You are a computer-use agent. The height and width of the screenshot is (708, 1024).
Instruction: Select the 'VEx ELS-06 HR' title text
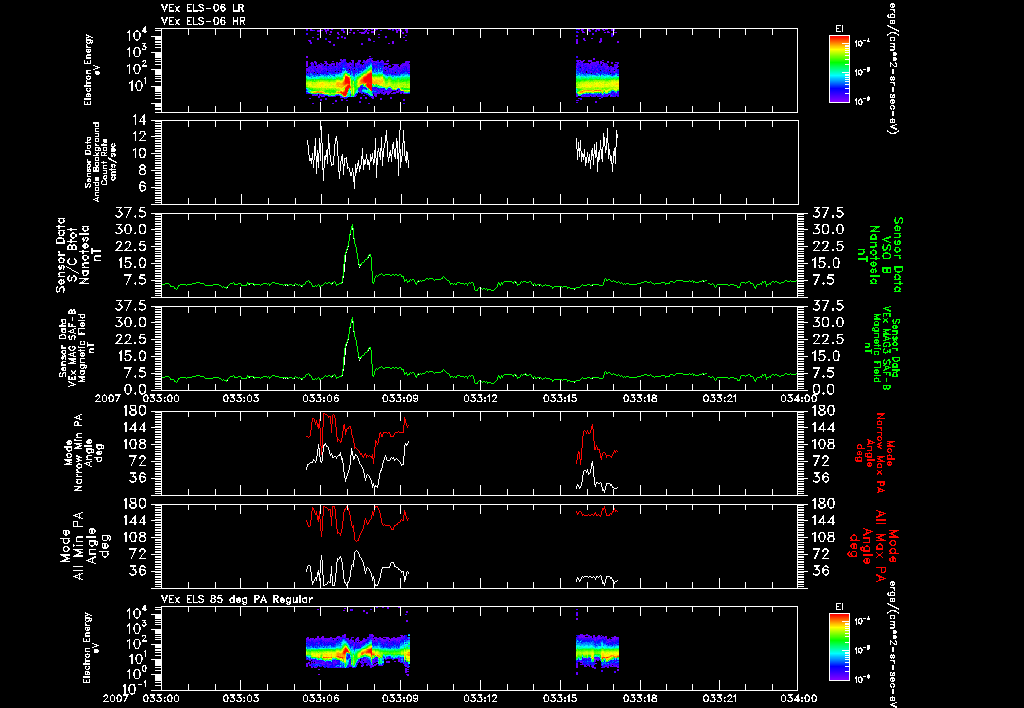tap(203, 21)
